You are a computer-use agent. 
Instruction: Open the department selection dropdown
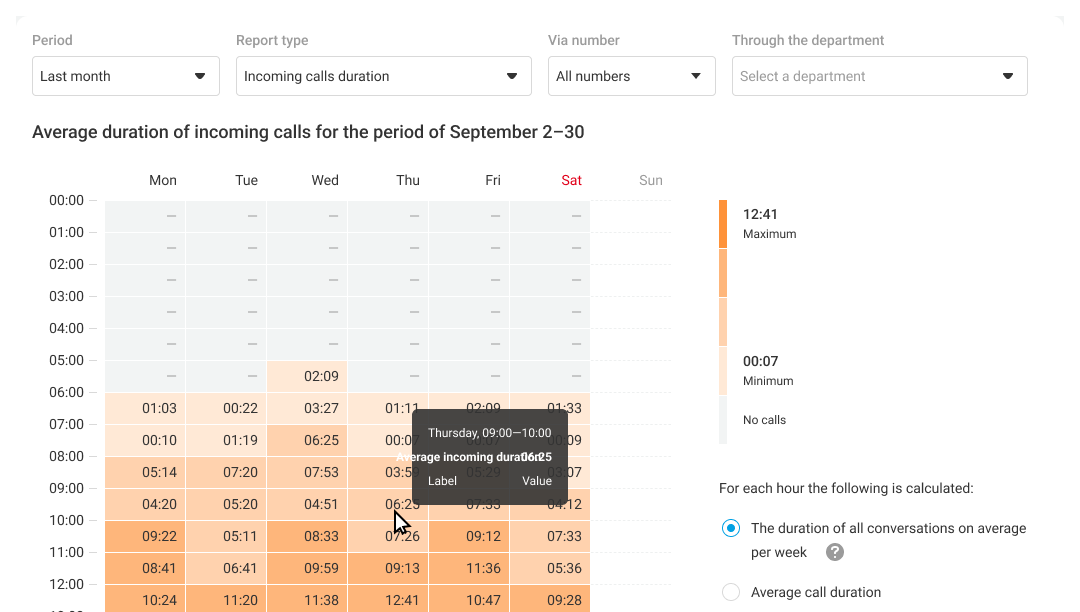click(880, 76)
